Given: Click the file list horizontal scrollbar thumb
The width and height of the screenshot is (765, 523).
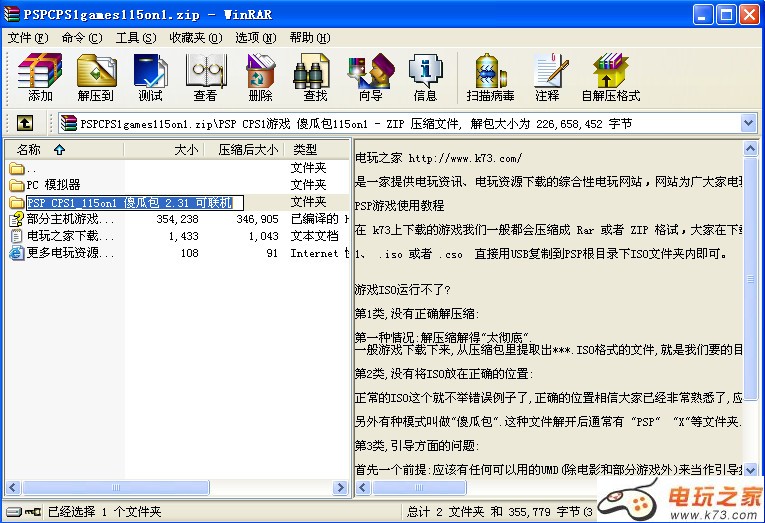Looking at the screenshot, I should click(x=116, y=487).
